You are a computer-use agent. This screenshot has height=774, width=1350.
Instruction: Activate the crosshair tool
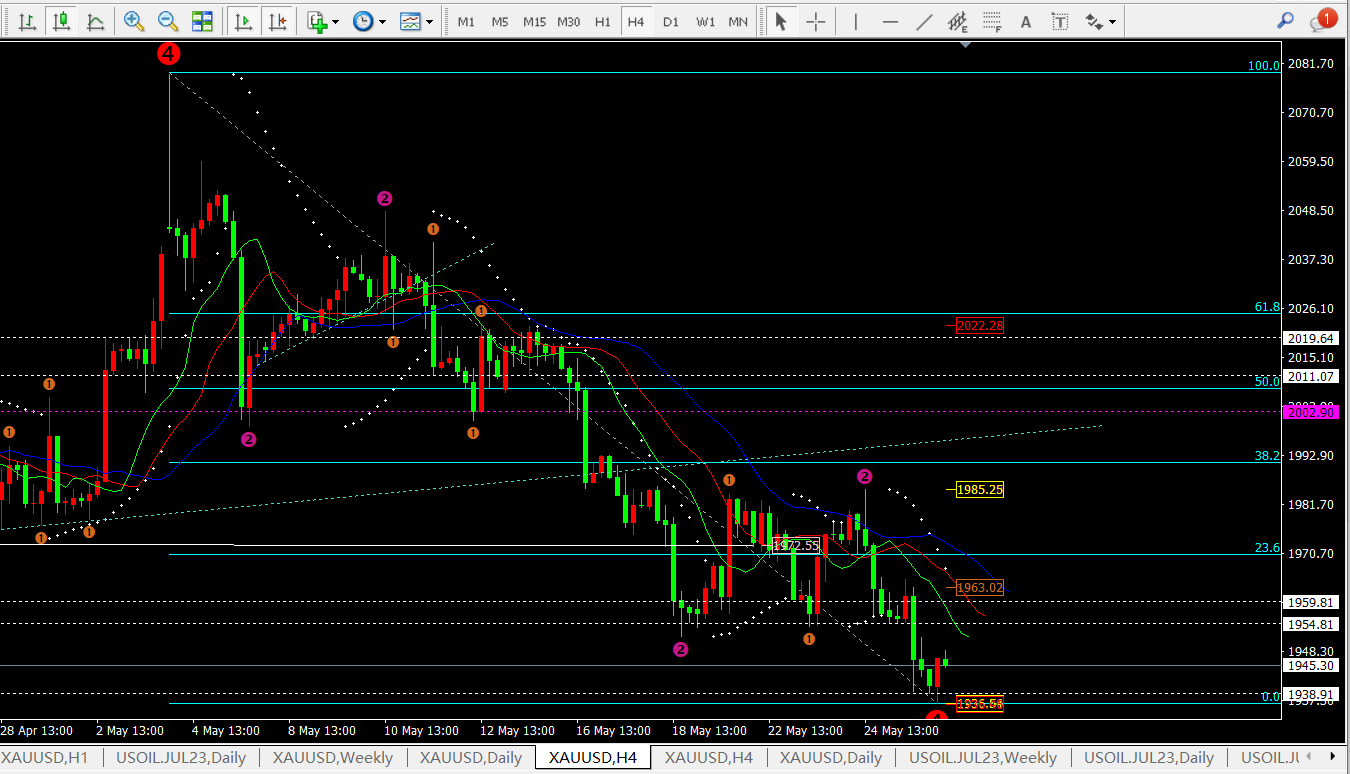point(817,21)
